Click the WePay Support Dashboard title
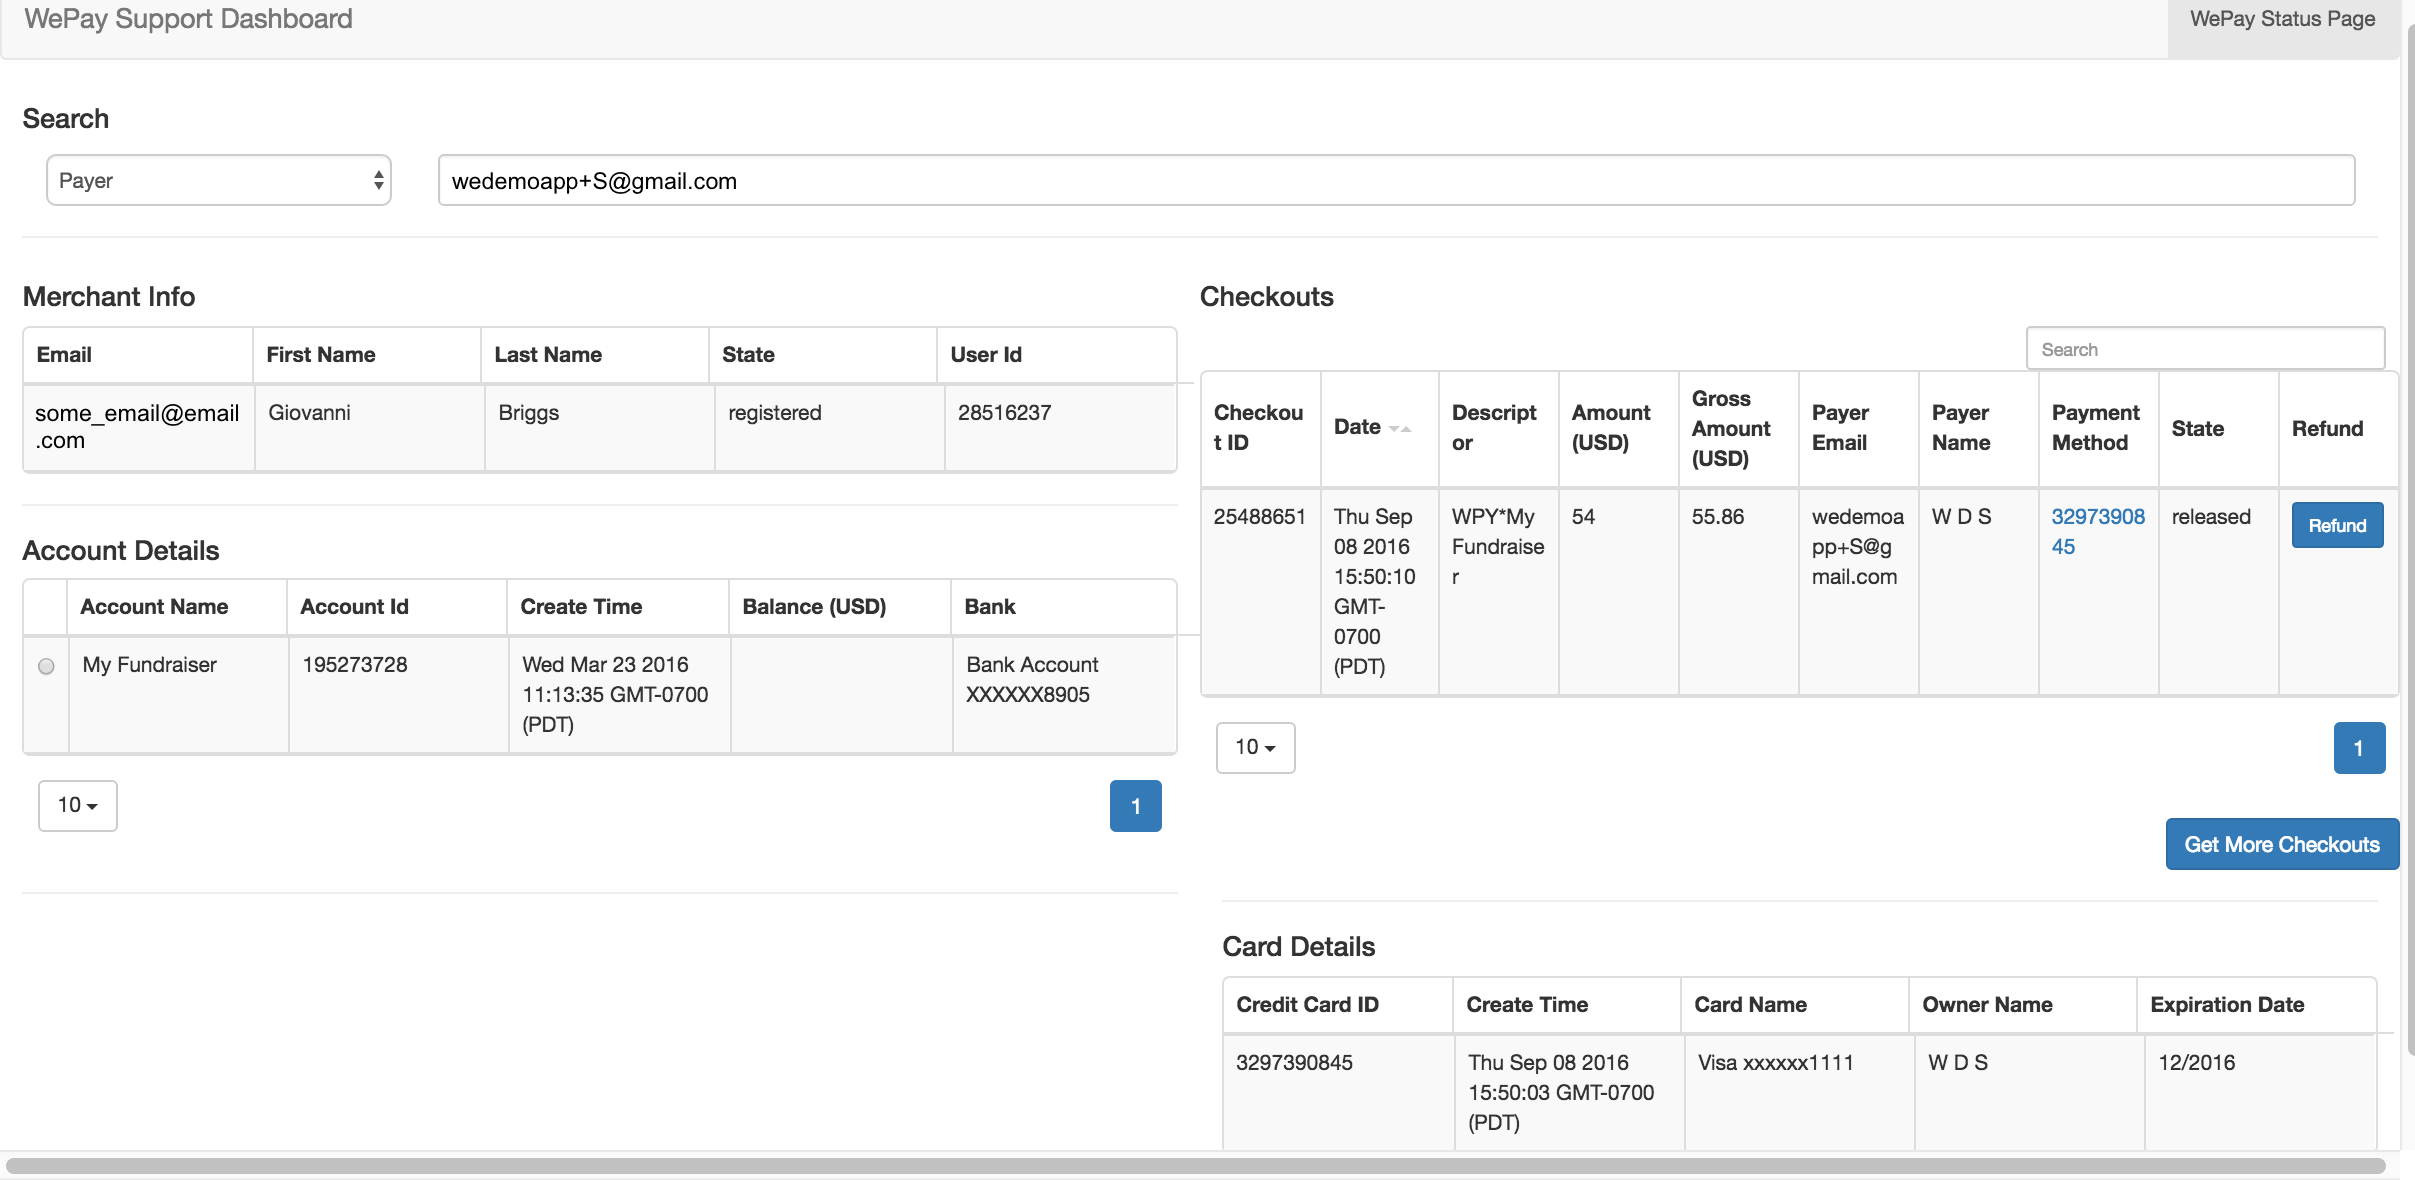 point(189,19)
